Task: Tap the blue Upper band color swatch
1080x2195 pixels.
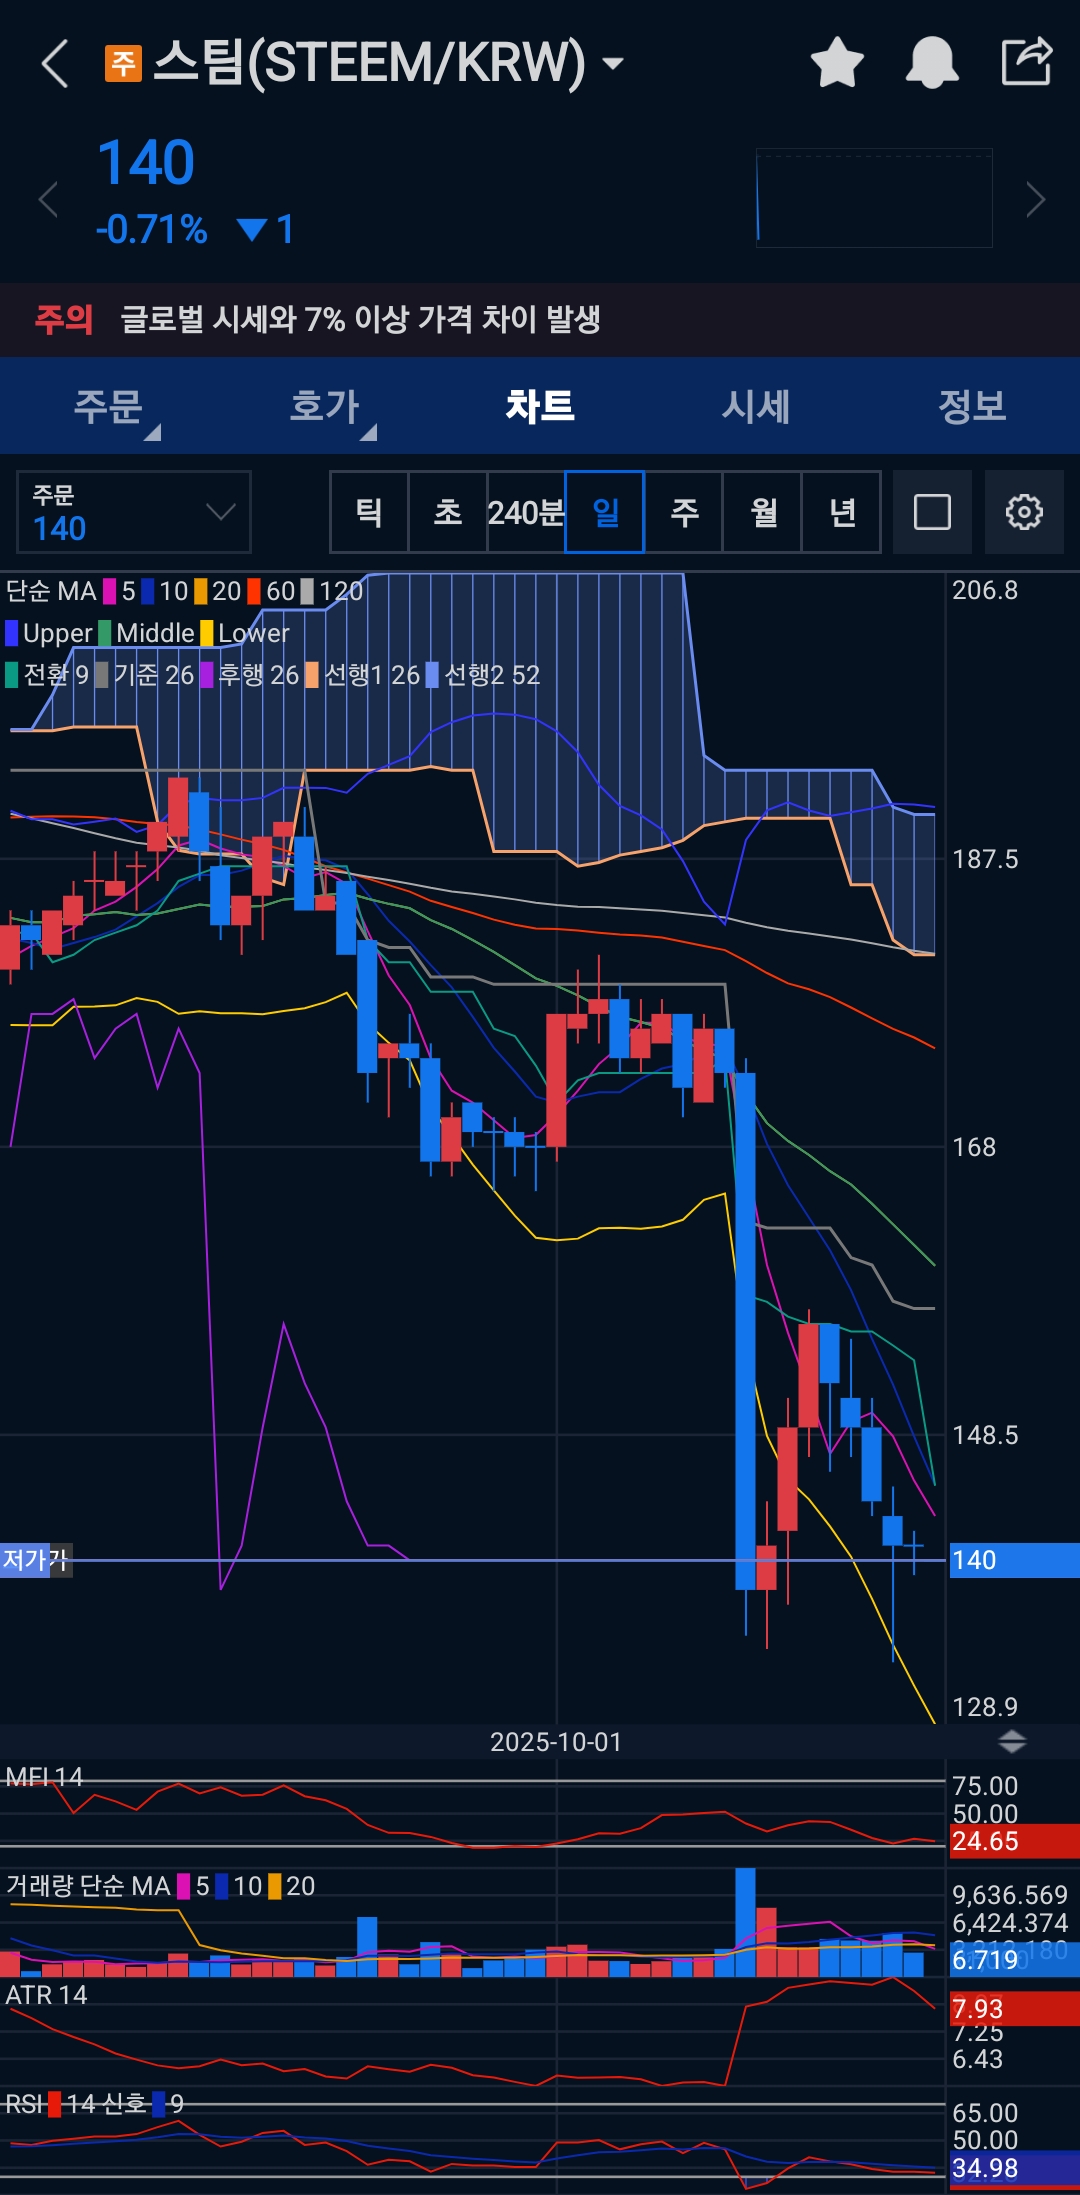Action: coord(12,633)
